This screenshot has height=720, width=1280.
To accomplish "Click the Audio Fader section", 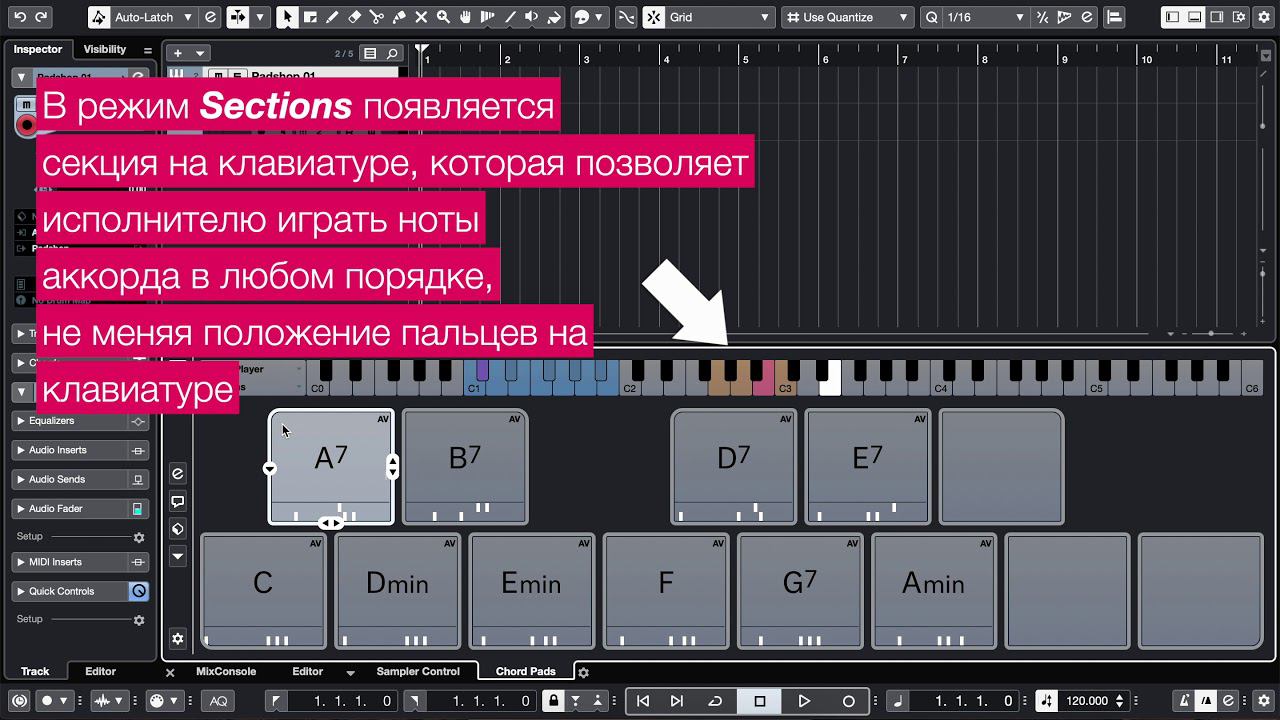I will tap(70, 509).
